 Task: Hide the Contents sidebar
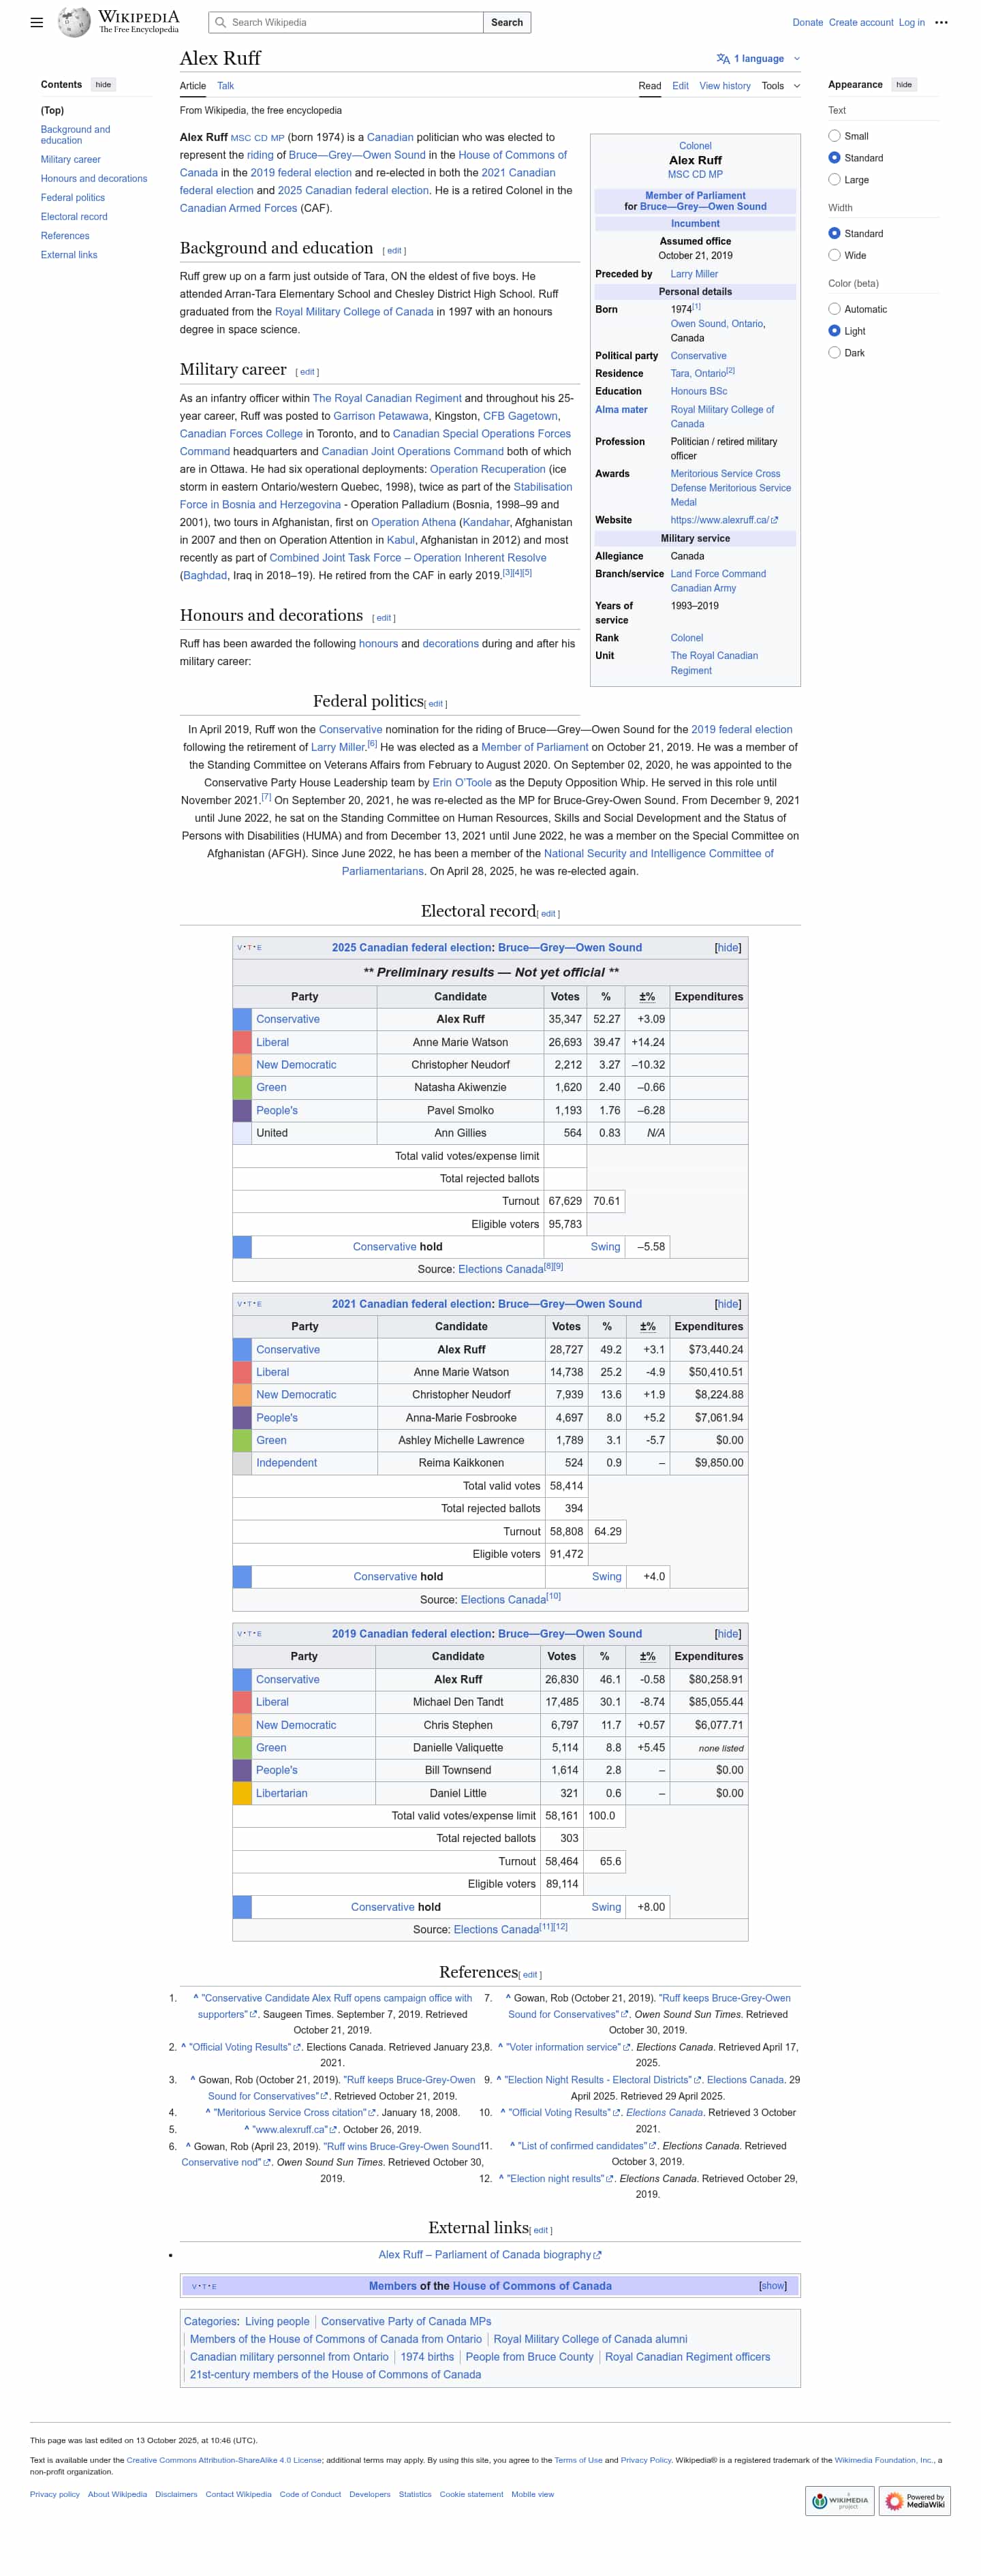[103, 85]
